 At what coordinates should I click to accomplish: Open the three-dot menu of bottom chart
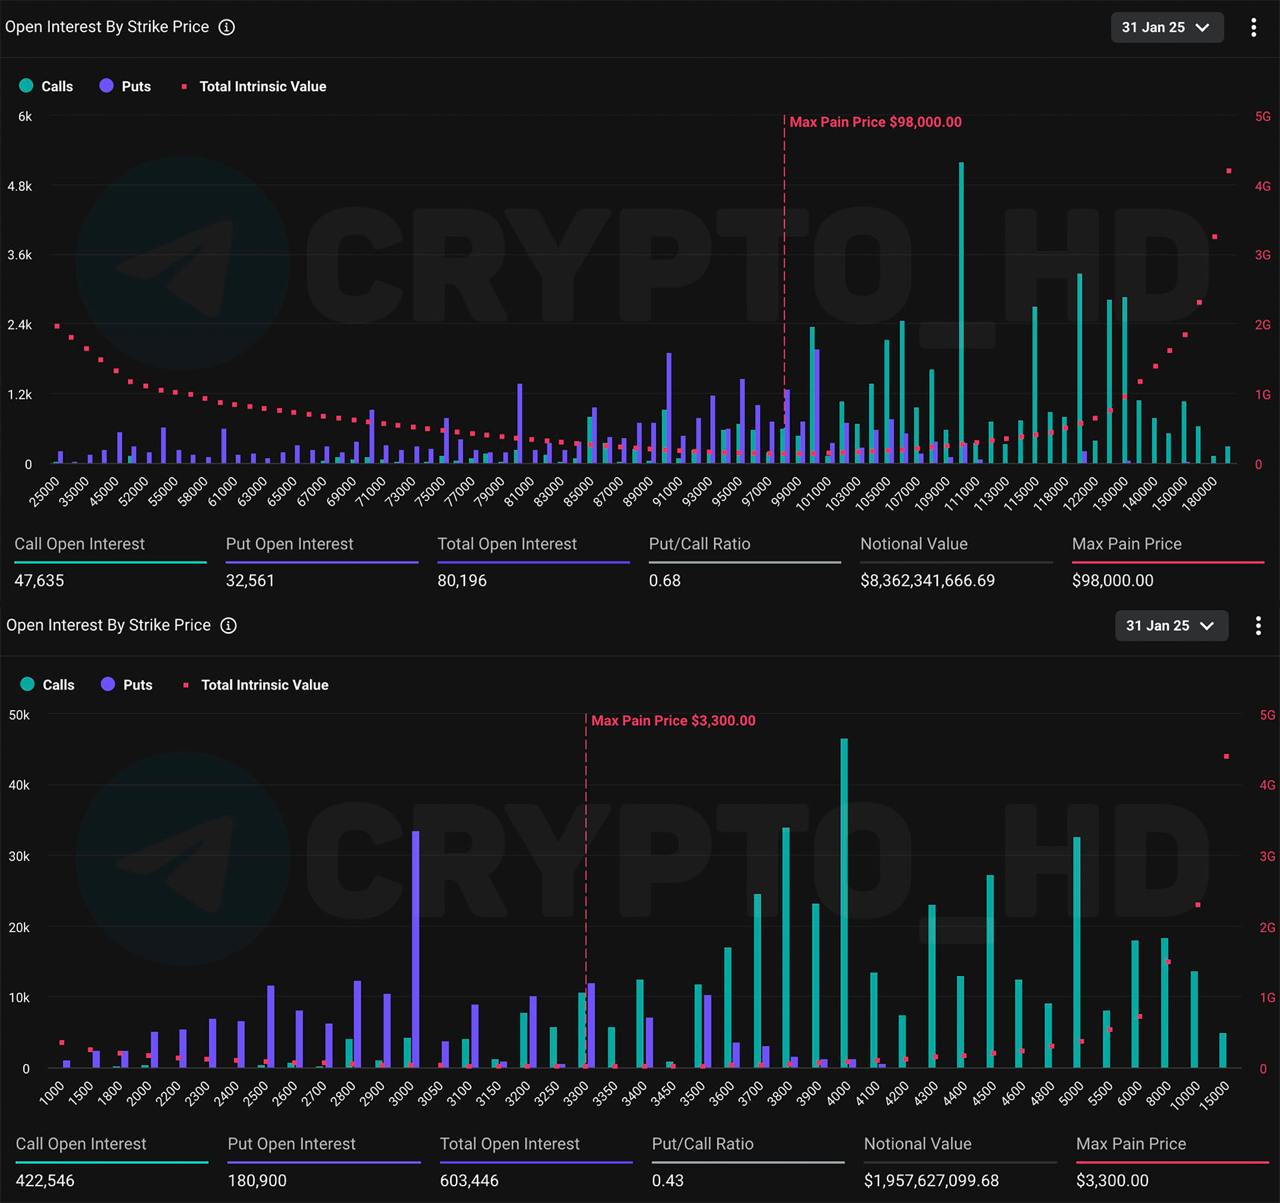[x=1258, y=625]
